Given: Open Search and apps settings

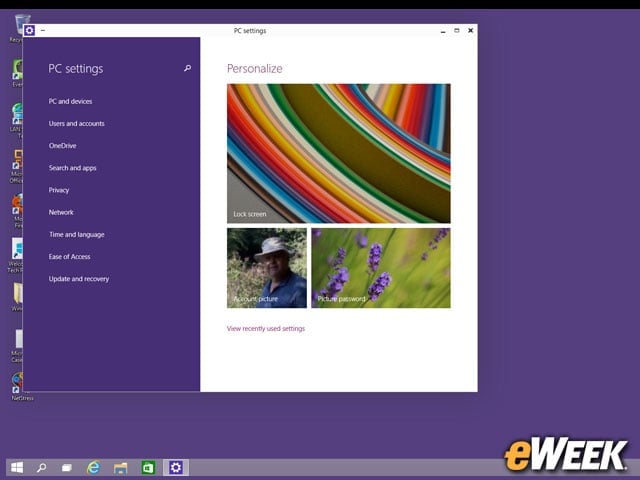Looking at the screenshot, I should click(x=72, y=168).
